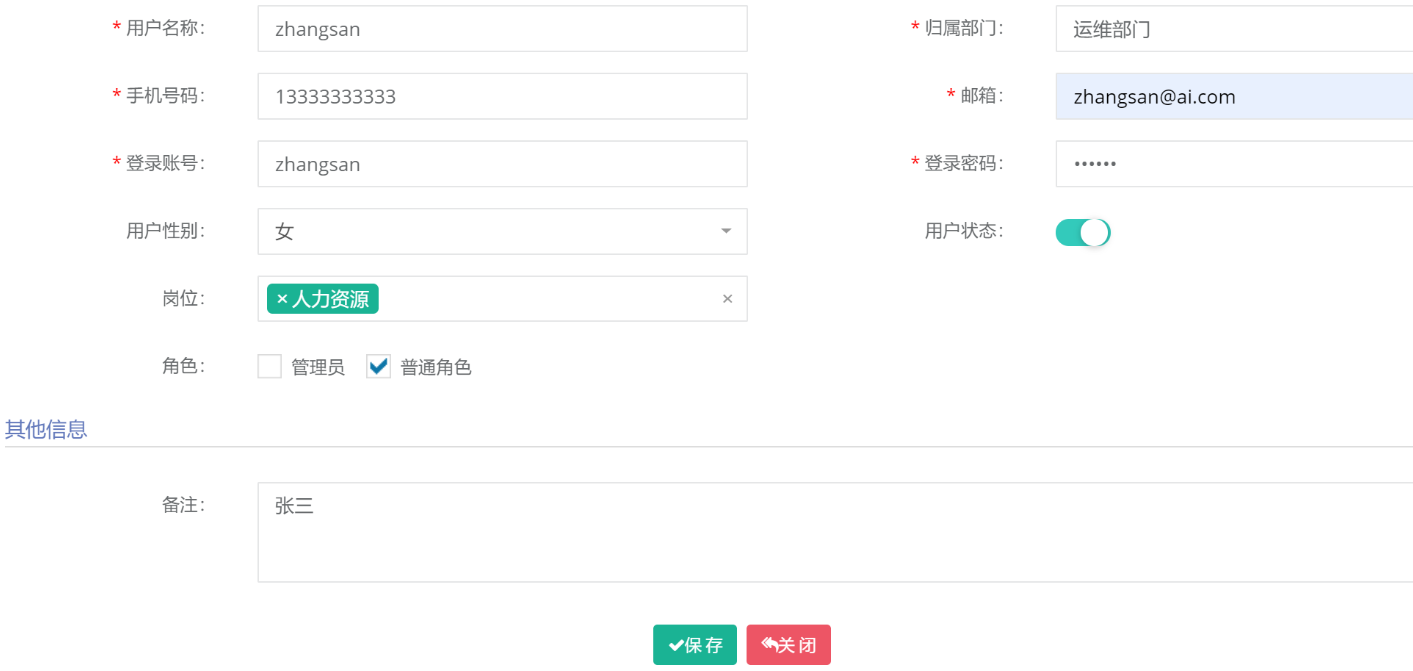
Task: Click the 登录账号 input field
Action: point(500,163)
